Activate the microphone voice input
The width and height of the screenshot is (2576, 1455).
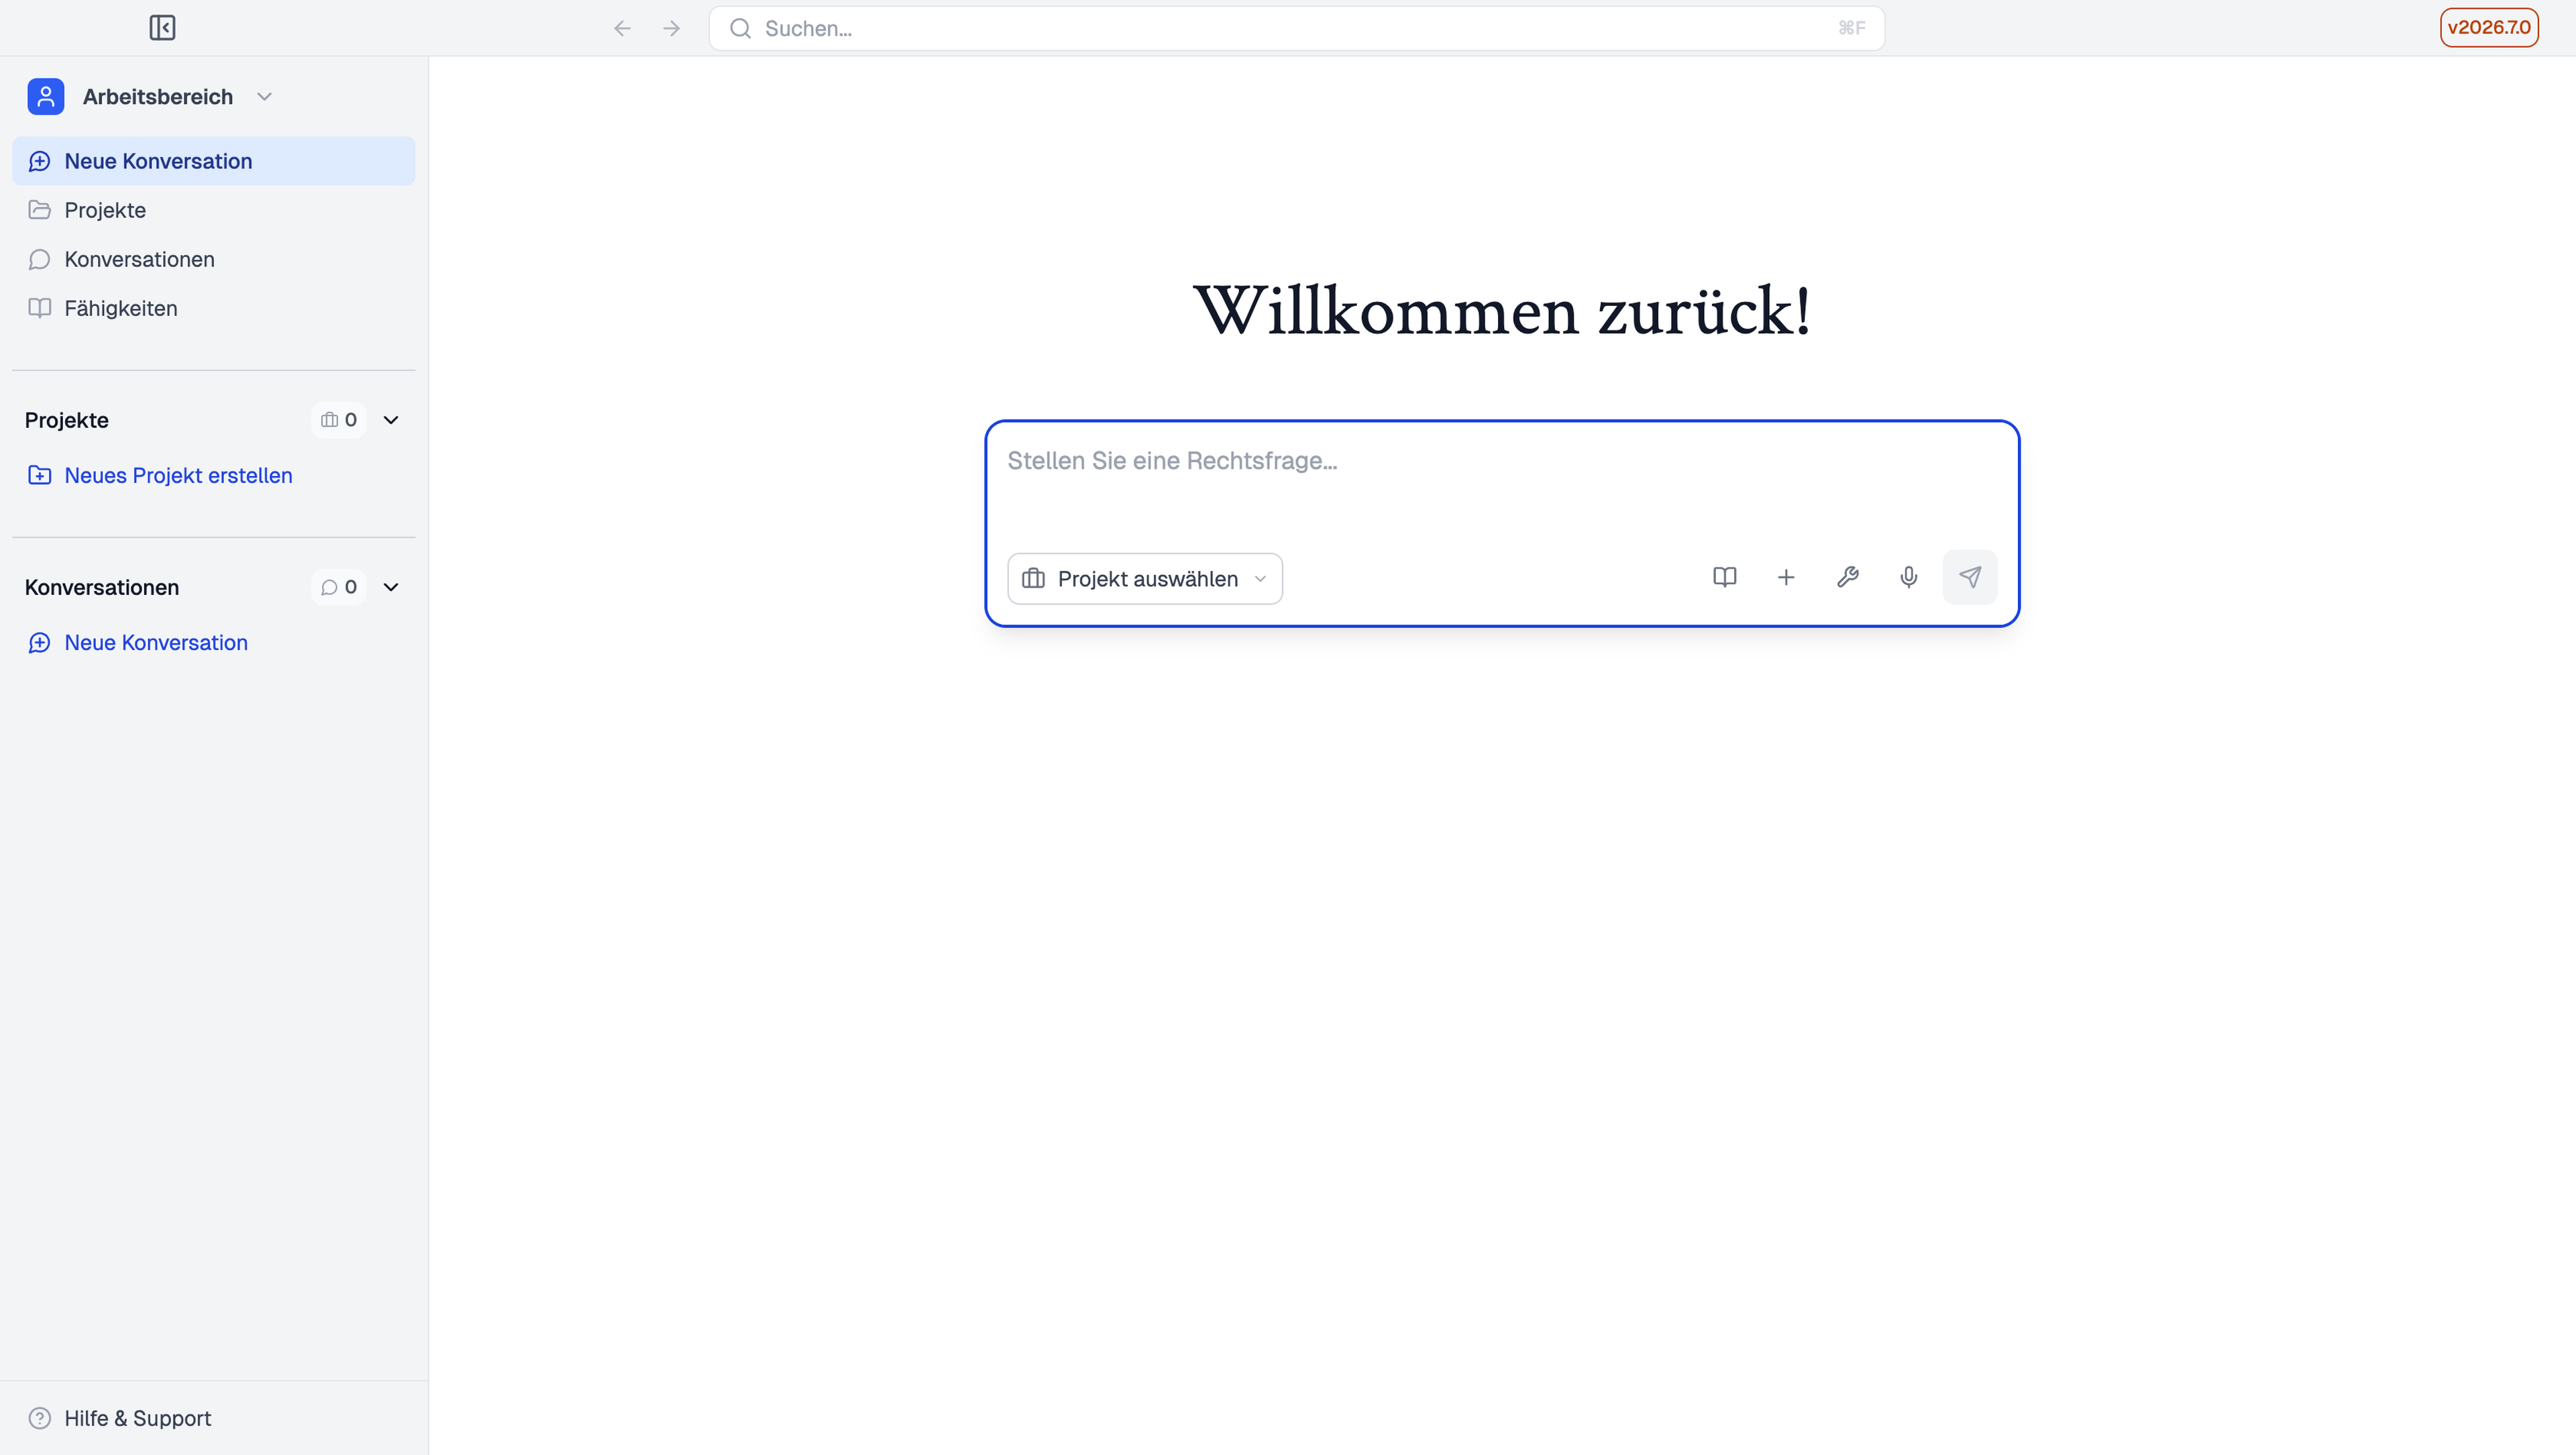(1908, 577)
